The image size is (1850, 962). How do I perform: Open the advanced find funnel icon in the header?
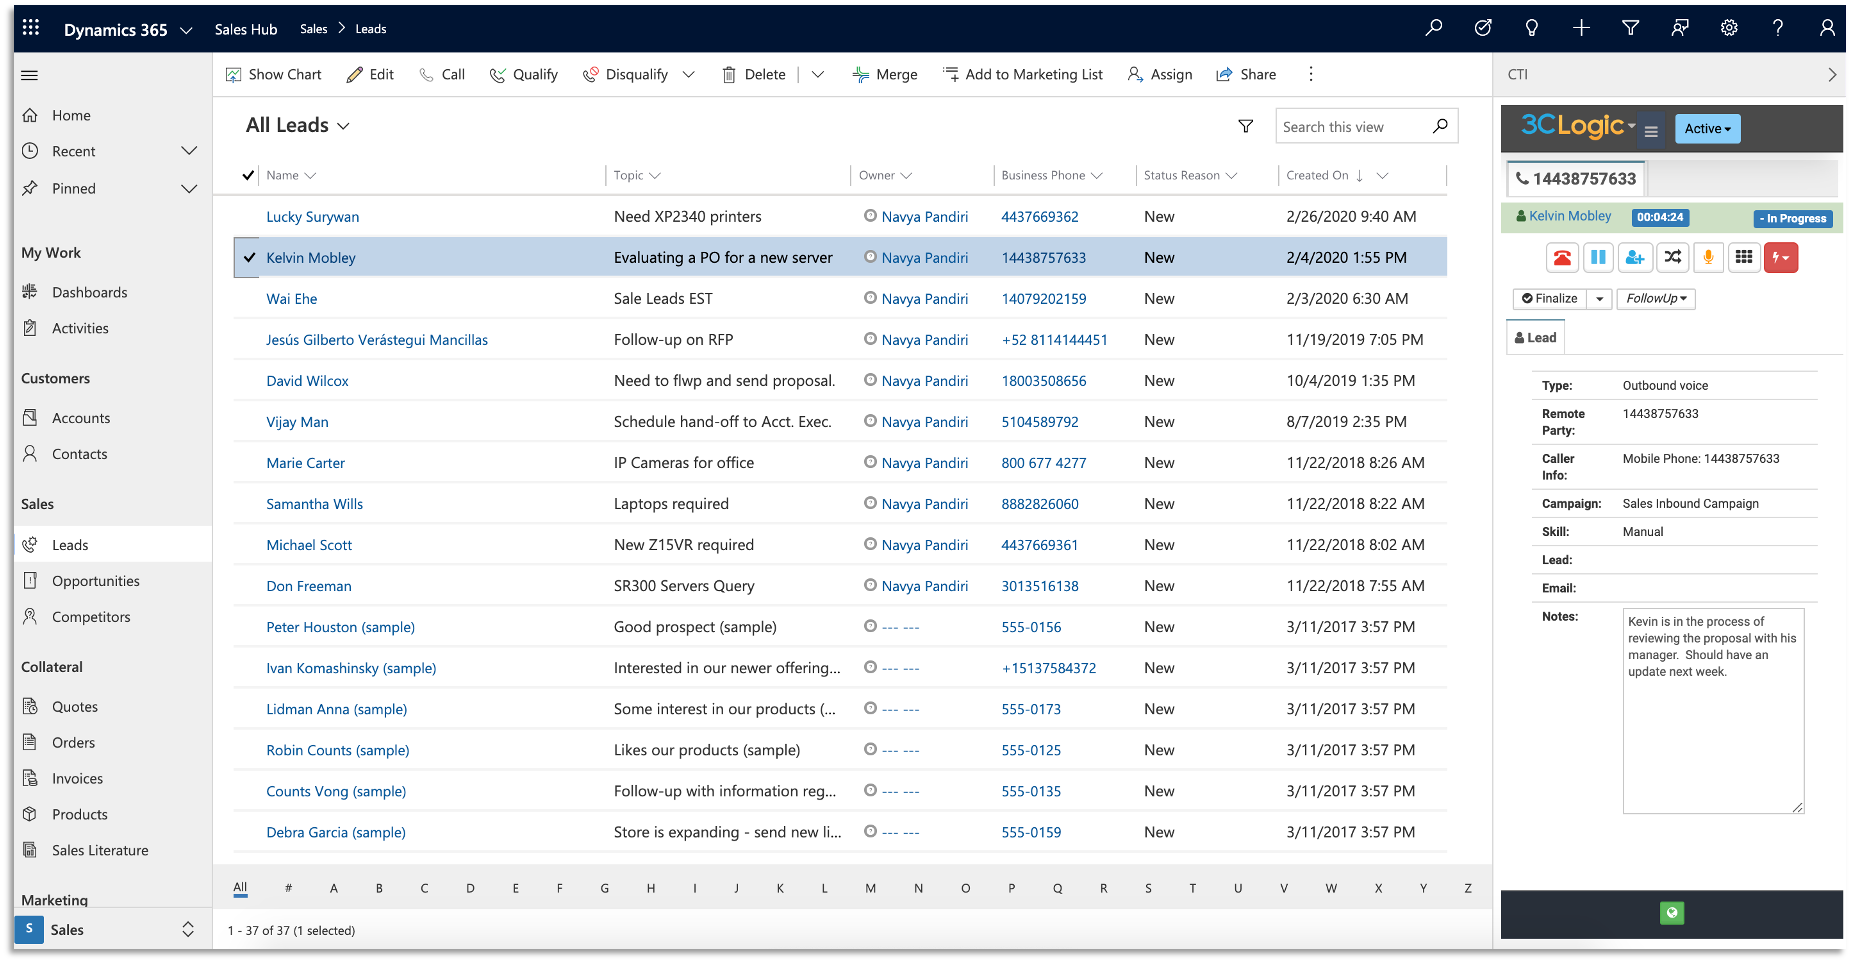[1631, 28]
